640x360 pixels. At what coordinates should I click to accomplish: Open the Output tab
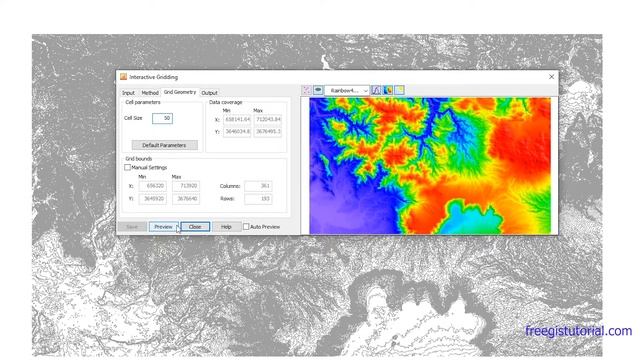pos(209,93)
